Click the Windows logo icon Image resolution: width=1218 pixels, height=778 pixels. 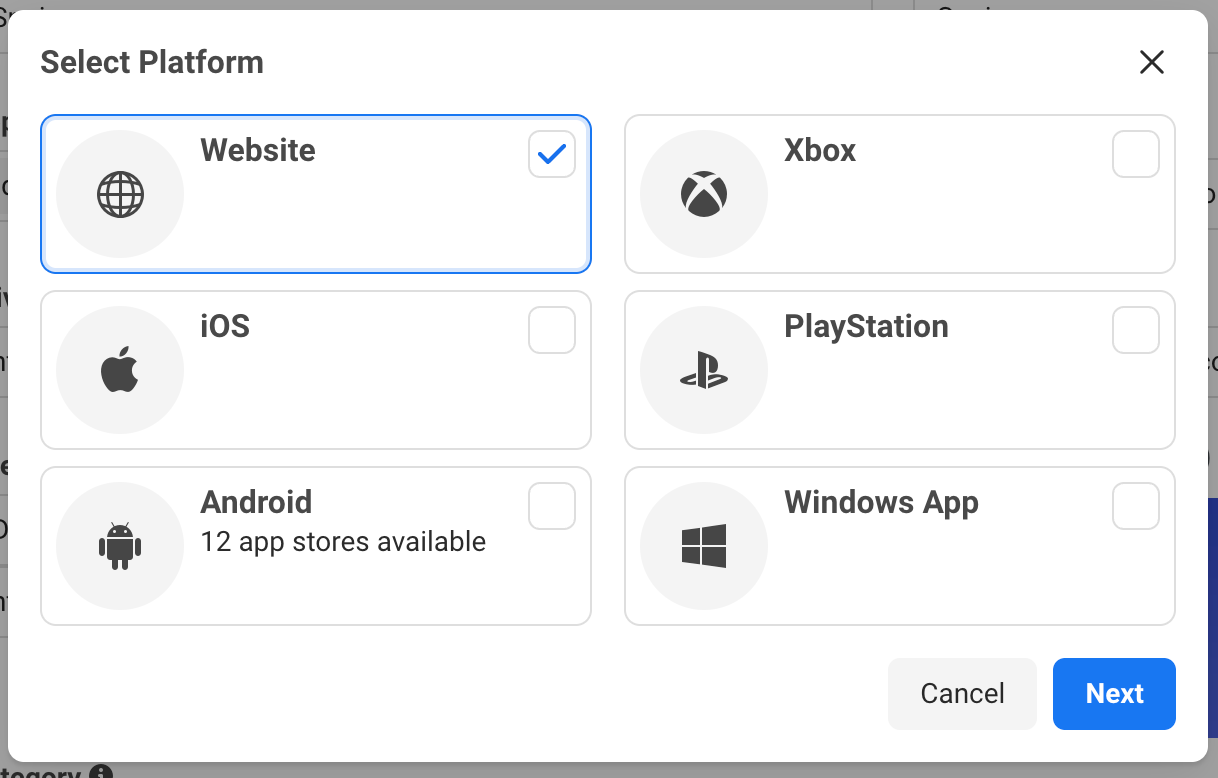click(x=704, y=546)
